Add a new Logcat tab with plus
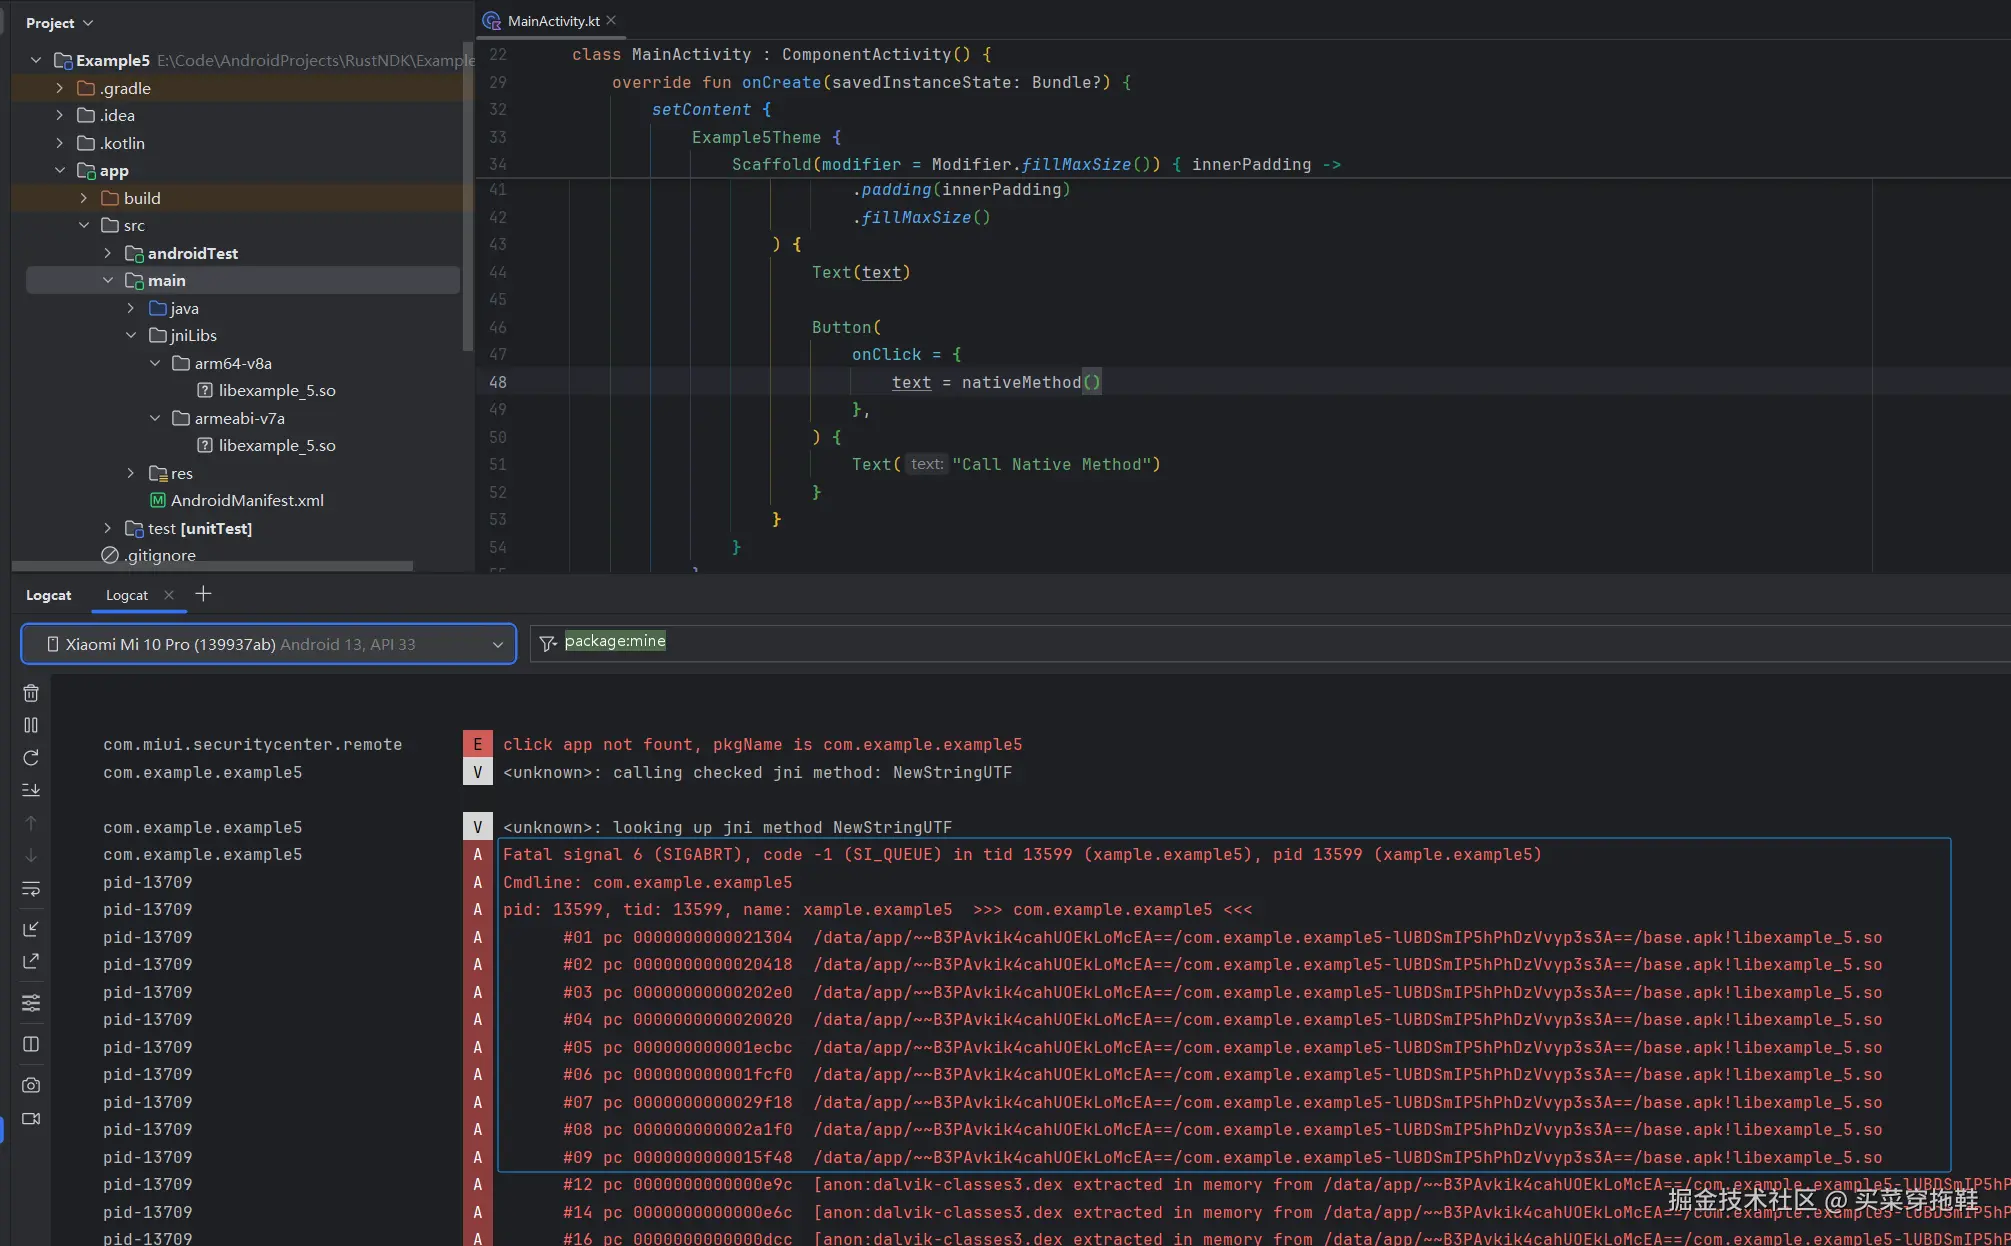The image size is (2011, 1246). (203, 594)
